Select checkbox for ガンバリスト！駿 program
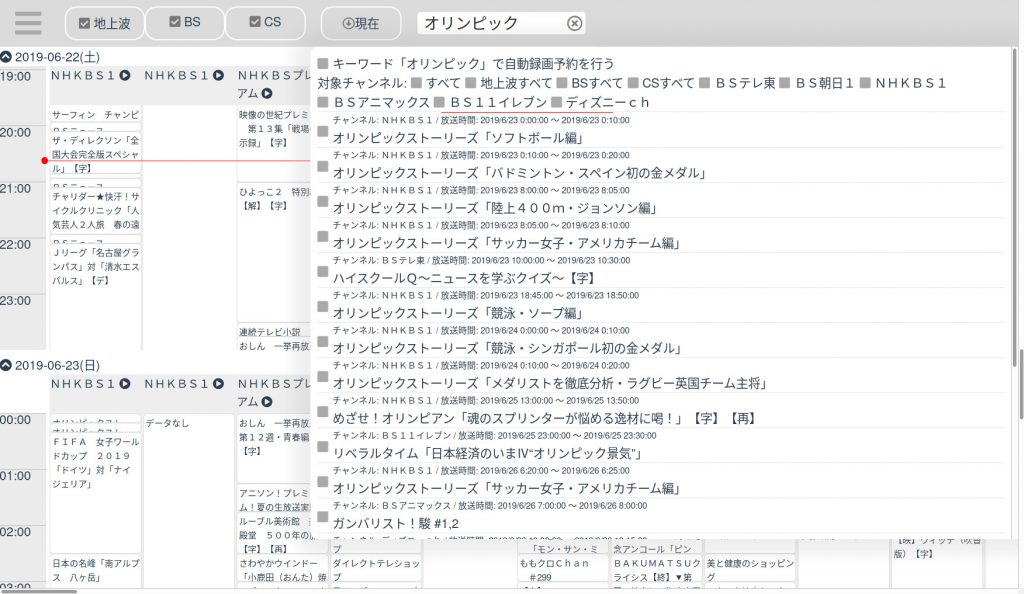The image size is (1024, 594). point(323,517)
